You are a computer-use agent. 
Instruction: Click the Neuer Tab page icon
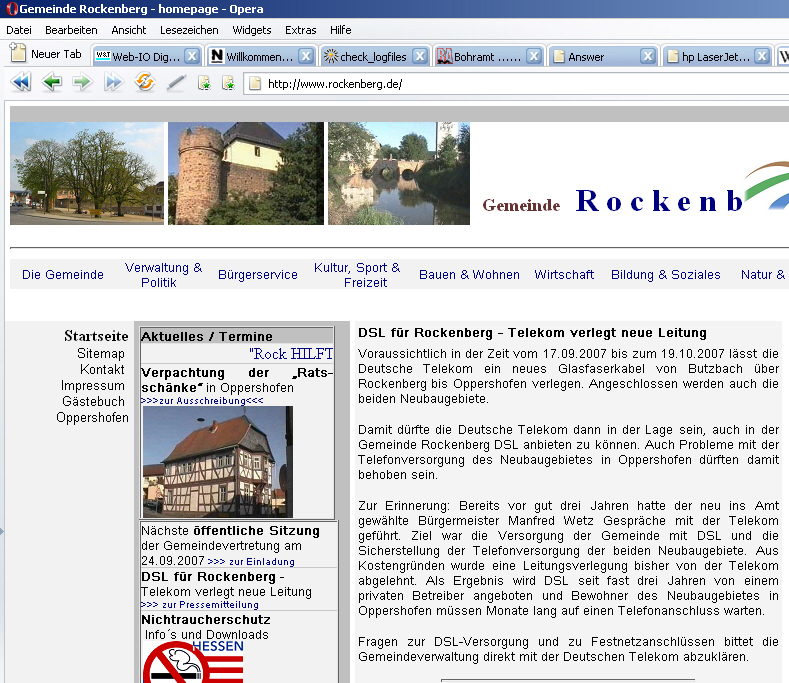pyautogui.click(x=18, y=55)
